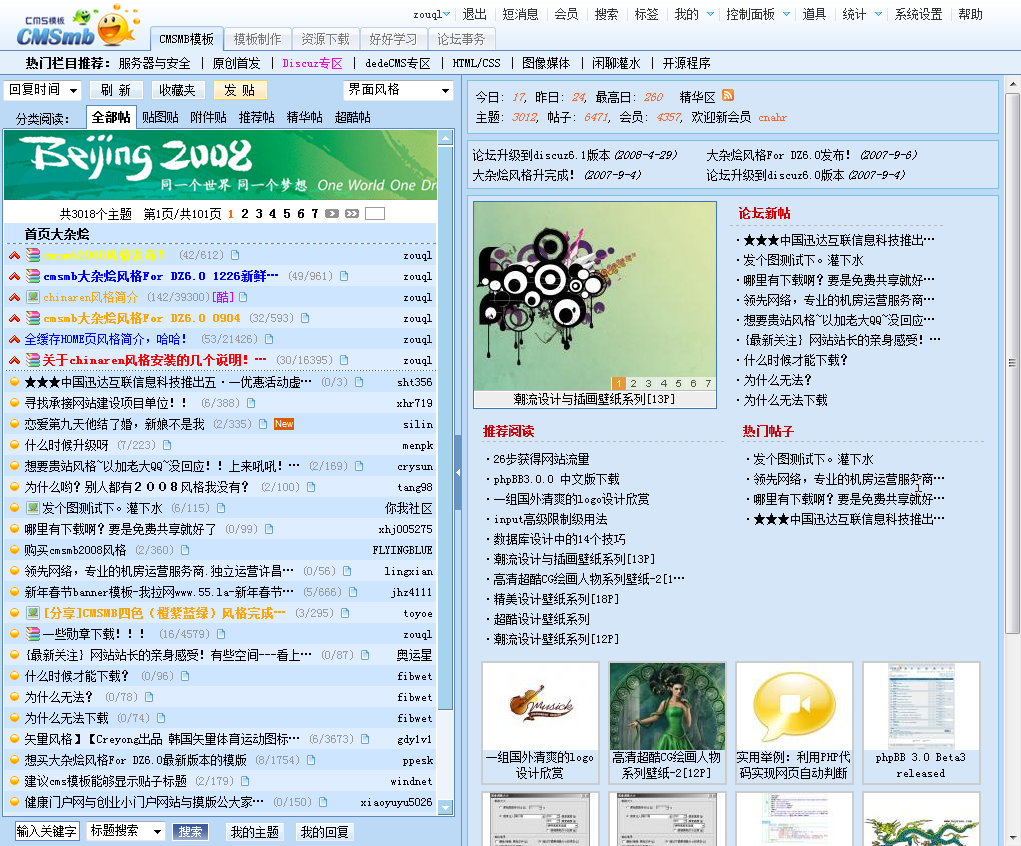1021x846 pixels.
Task: Open the Discuz专区 link
Action: pos(313,63)
